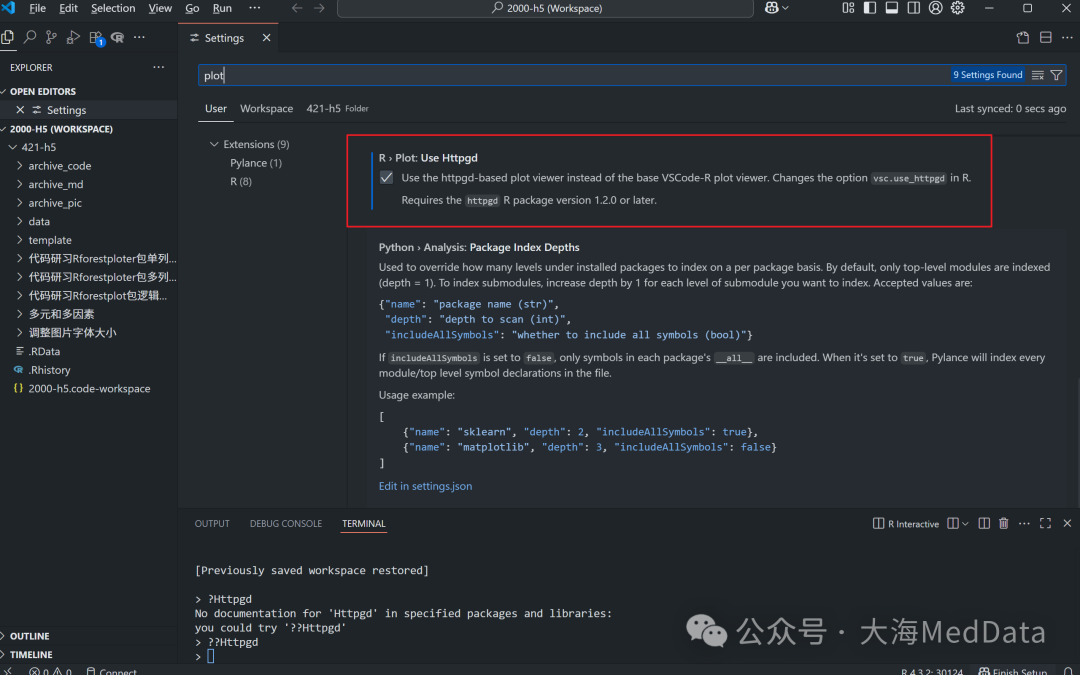Select the R Interactive terminal label
This screenshot has width=1080, height=675.
[x=906, y=523]
